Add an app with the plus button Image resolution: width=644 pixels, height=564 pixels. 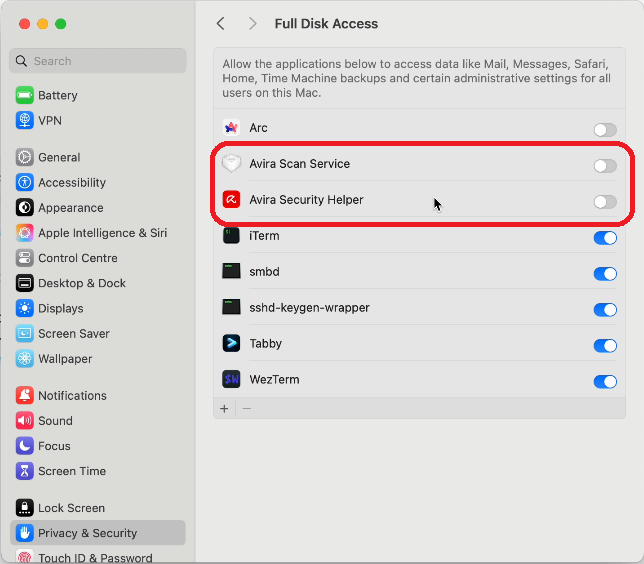coord(224,409)
